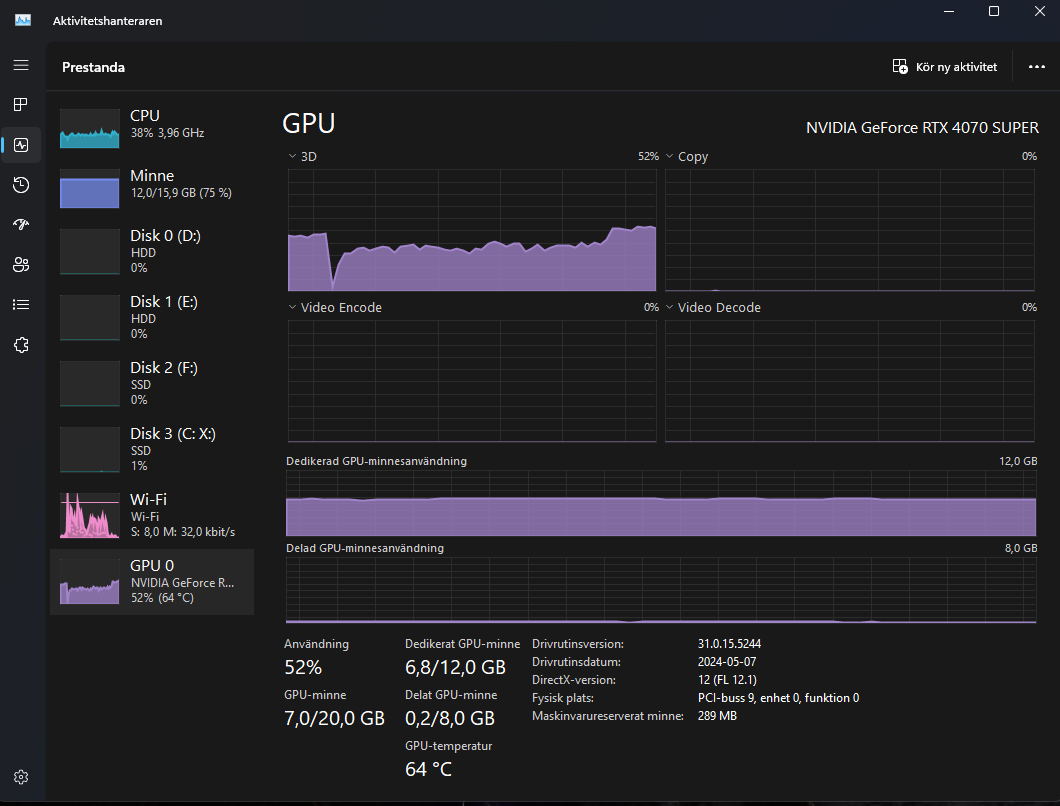Click the Task Manager app icon
Viewport: 1060px width, 806px height.
[x=23, y=20]
